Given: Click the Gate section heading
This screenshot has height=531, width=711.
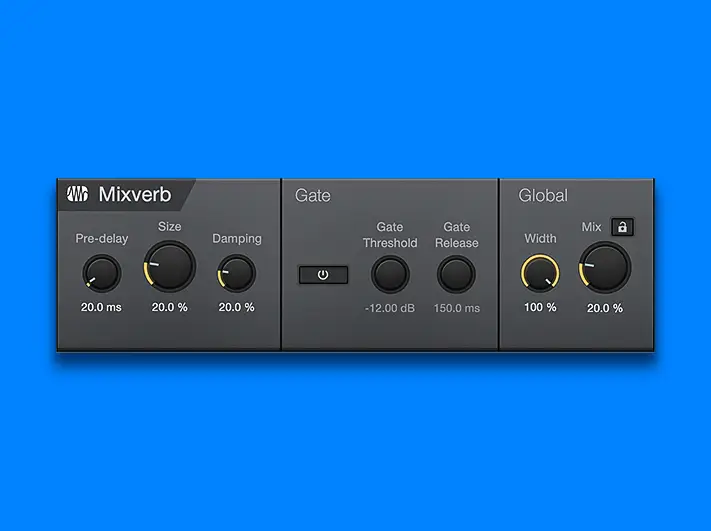Looking at the screenshot, I should point(312,195).
